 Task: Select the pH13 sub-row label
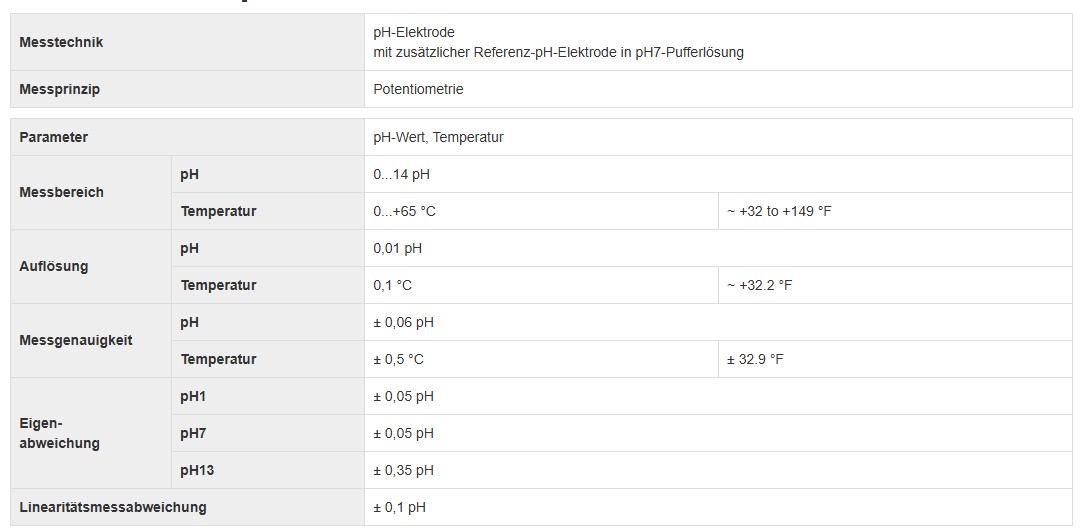click(197, 471)
